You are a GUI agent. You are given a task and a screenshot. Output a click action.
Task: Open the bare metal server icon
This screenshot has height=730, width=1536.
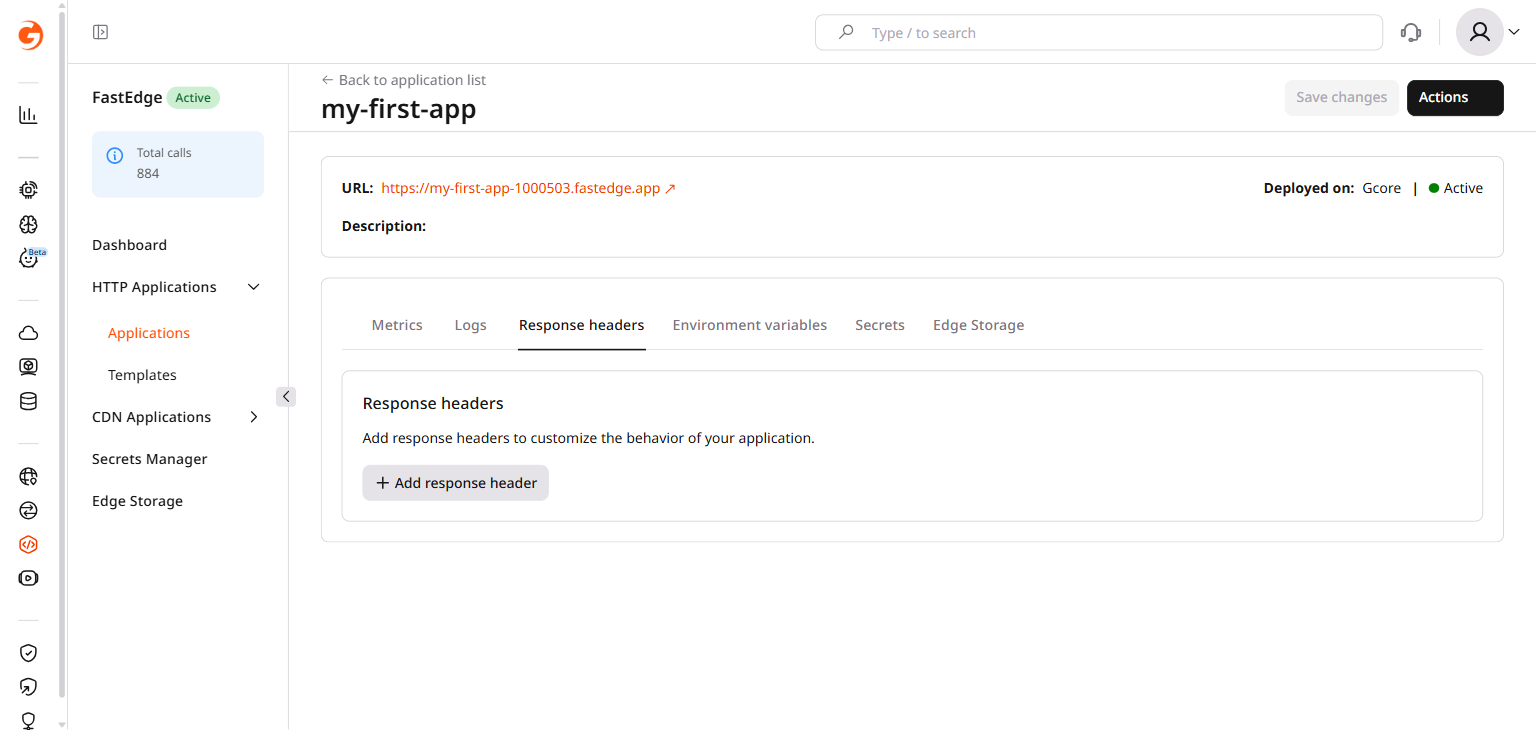[x=28, y=367]
